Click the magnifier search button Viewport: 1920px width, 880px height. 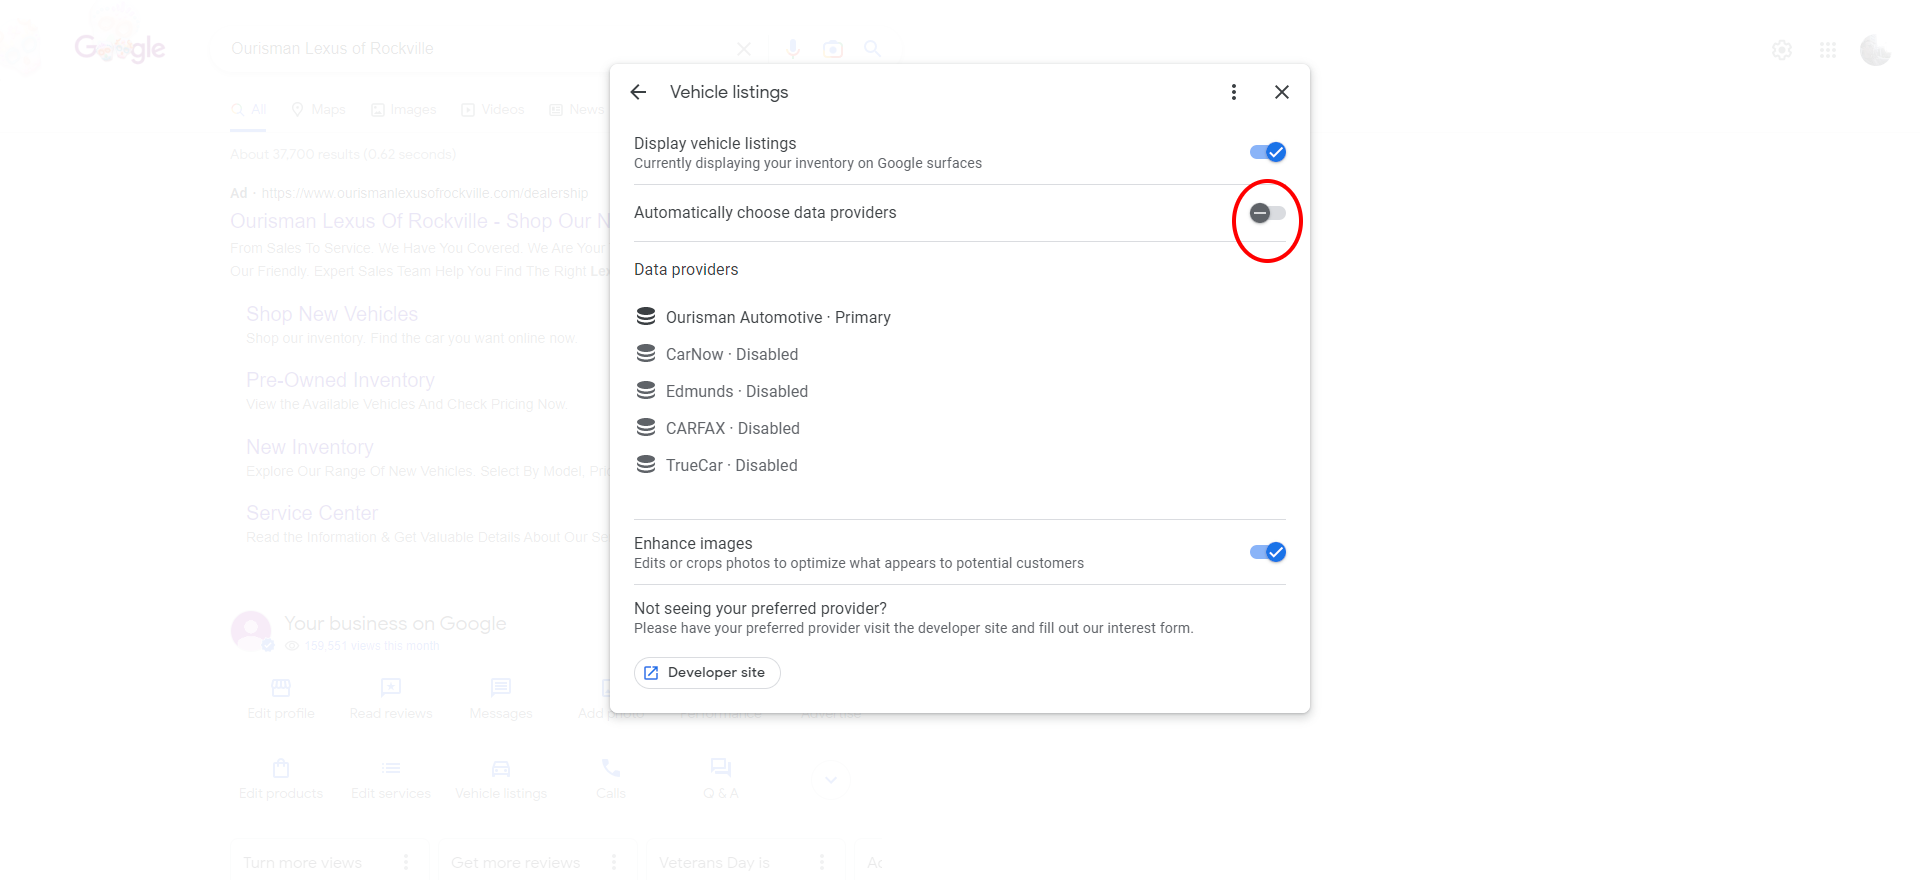click(x=872, y=49)
